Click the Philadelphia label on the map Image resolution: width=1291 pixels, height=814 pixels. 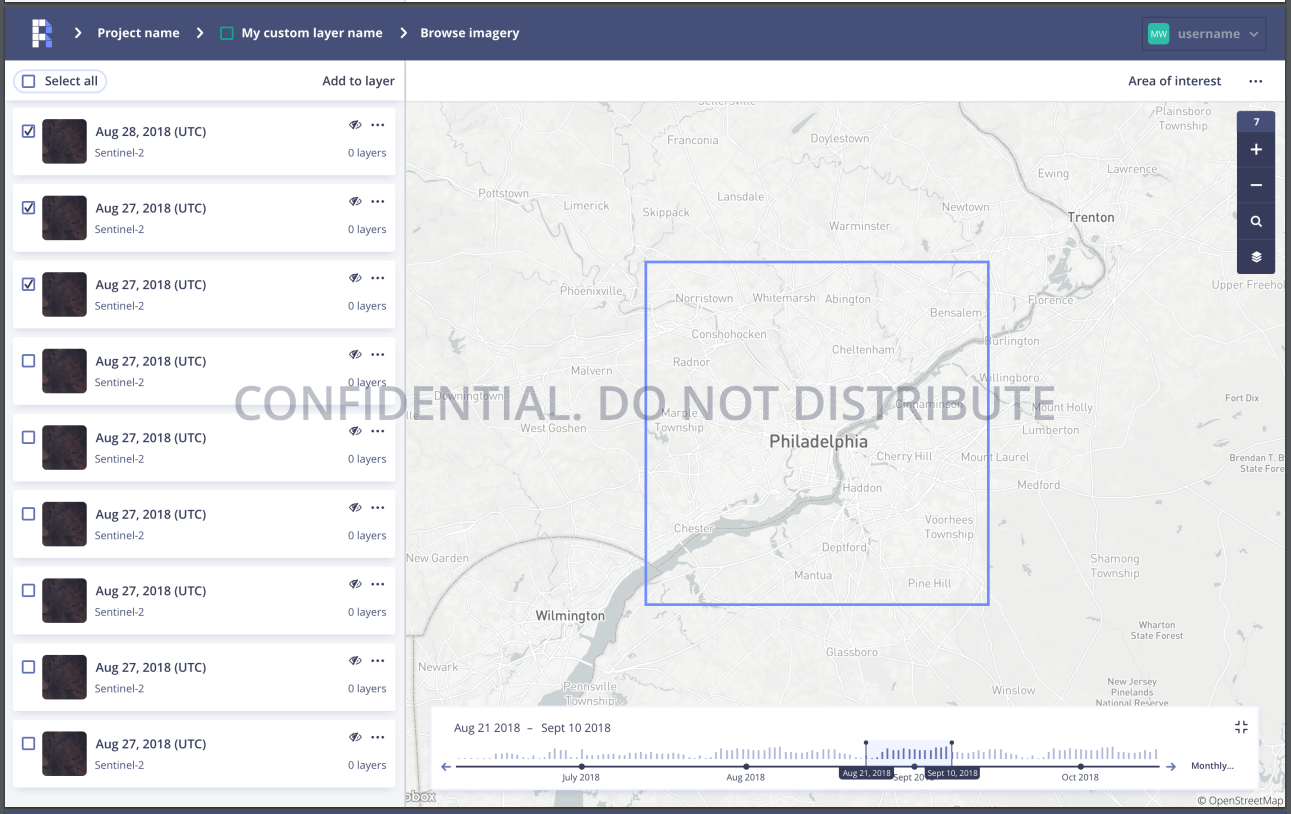point(818,441)
